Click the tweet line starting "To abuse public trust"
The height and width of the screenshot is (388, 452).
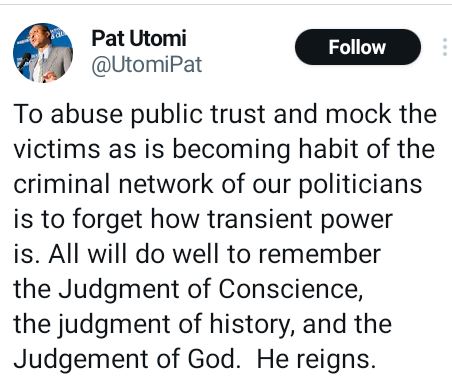(x=225, y=114)
